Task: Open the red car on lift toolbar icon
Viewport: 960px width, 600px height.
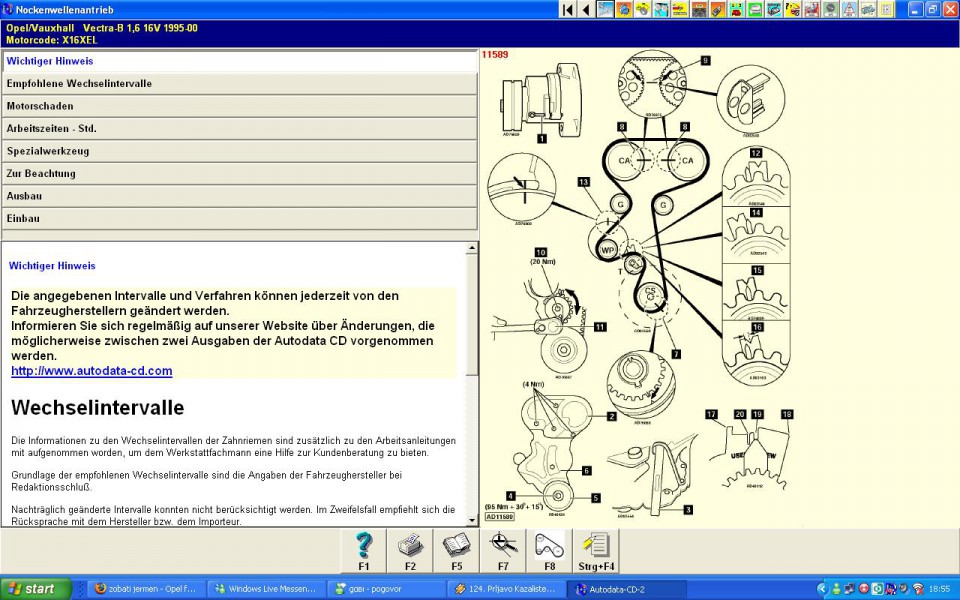Action: pos(811,10)
